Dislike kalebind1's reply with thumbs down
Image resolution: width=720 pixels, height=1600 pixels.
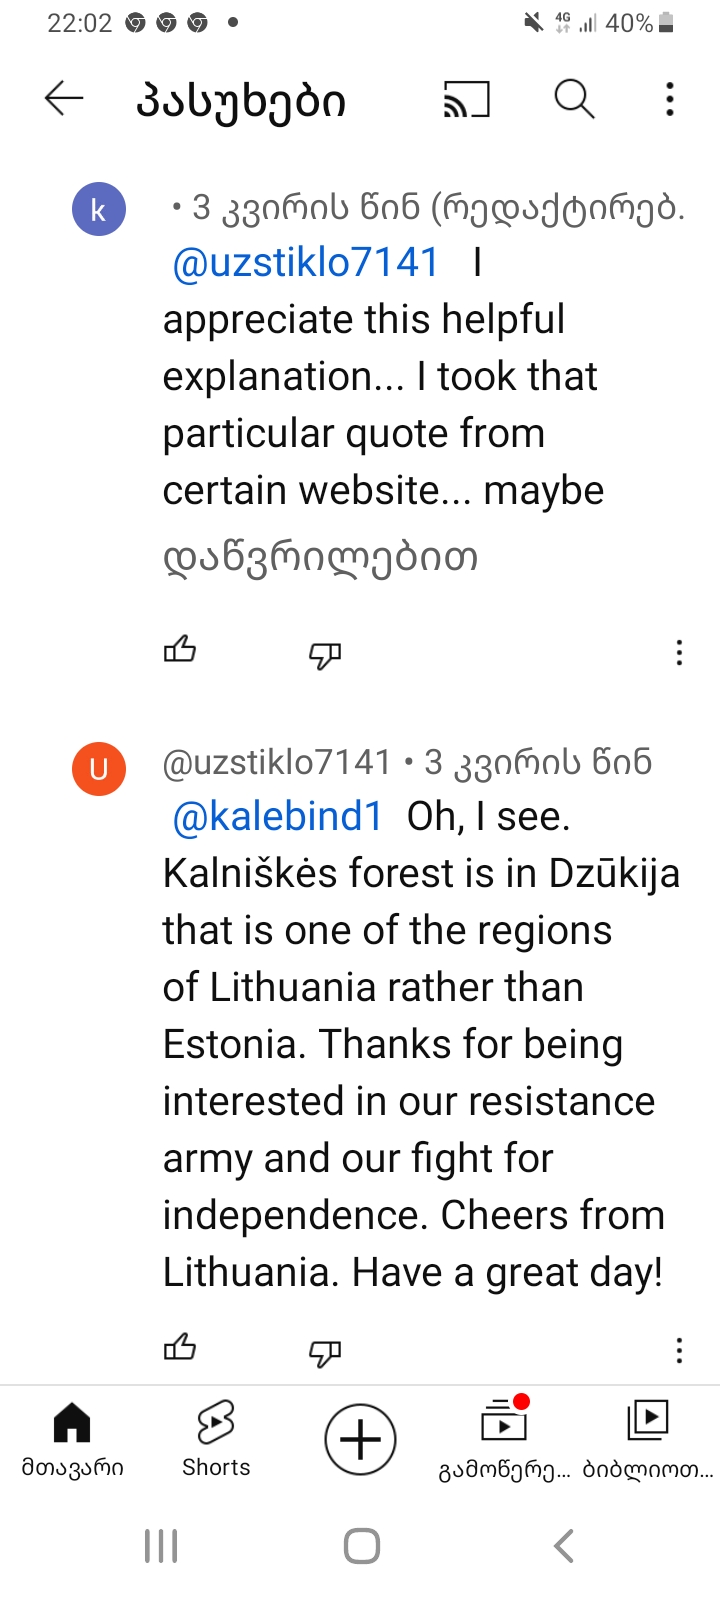point(325,654)
